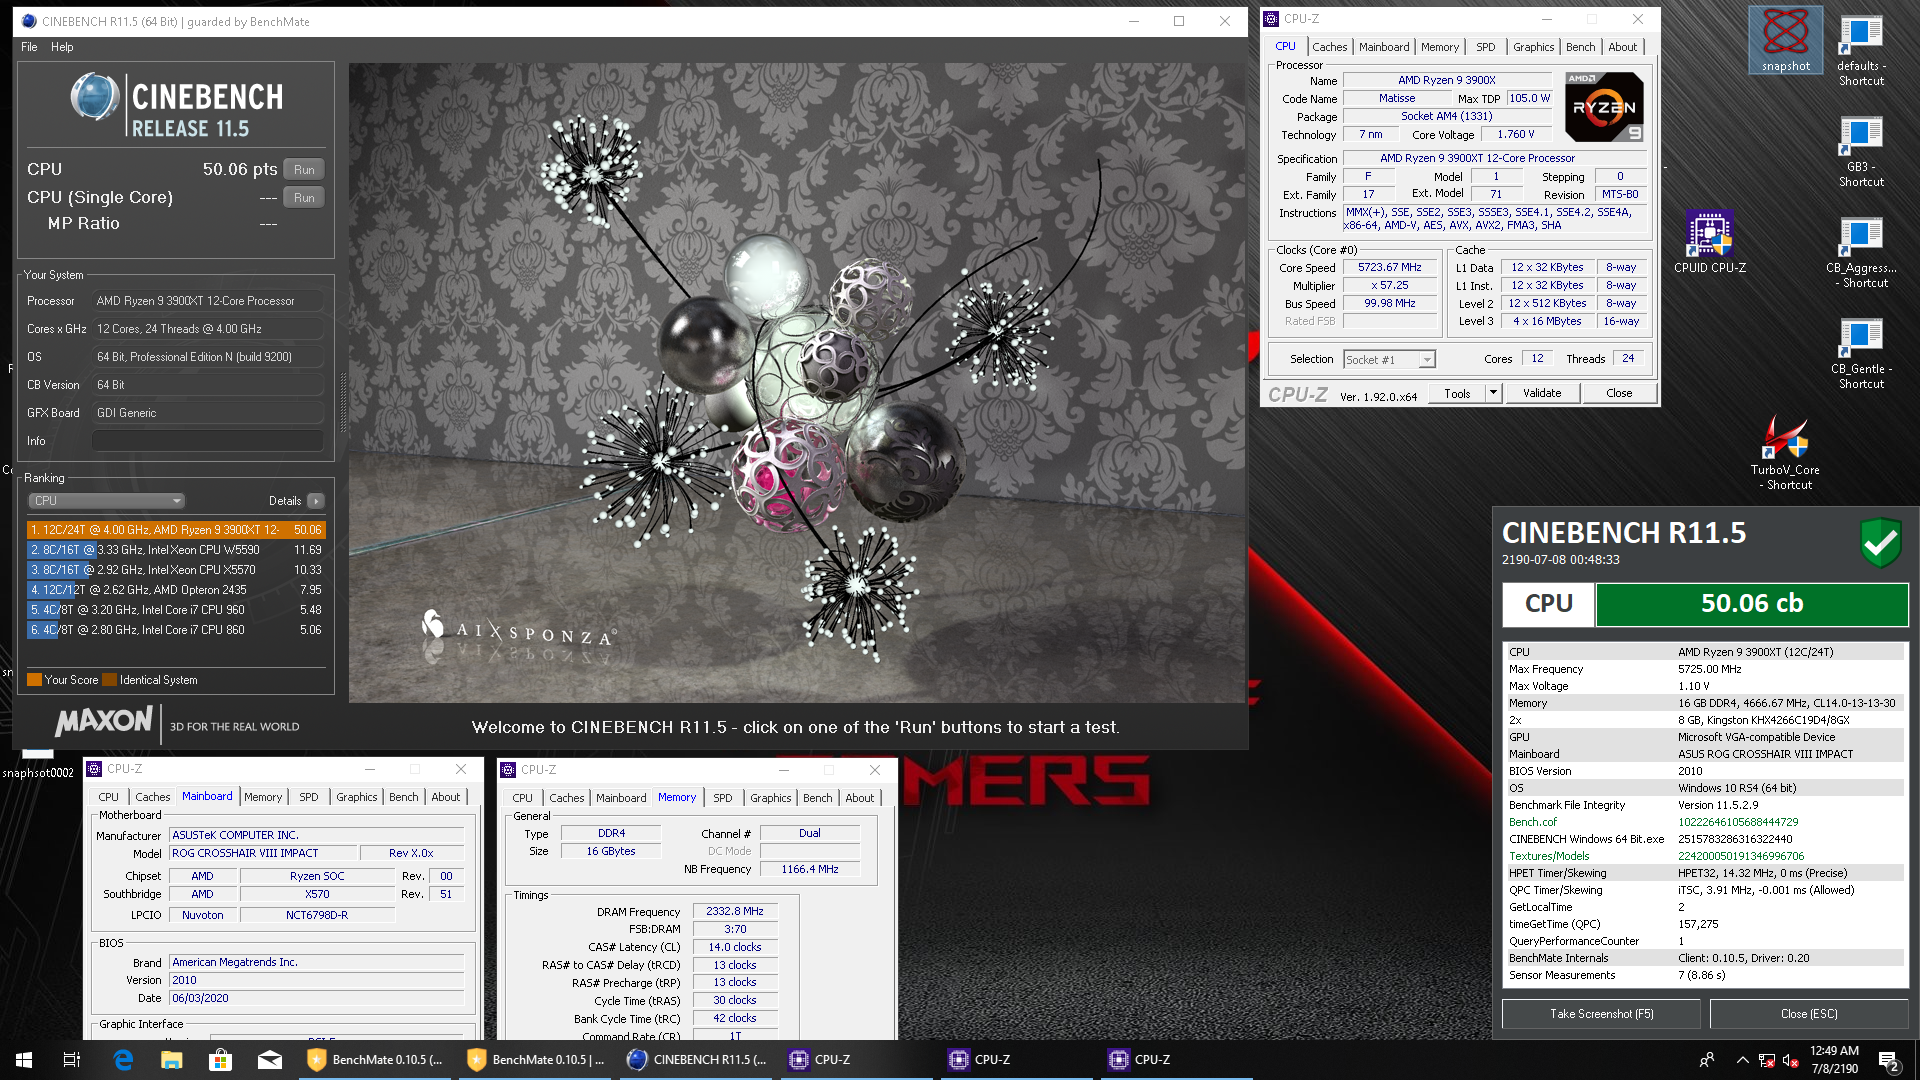Switch to the first BenchMate 0.10.5 taskbar item

pyautogui.click(x=375, y=1060)
